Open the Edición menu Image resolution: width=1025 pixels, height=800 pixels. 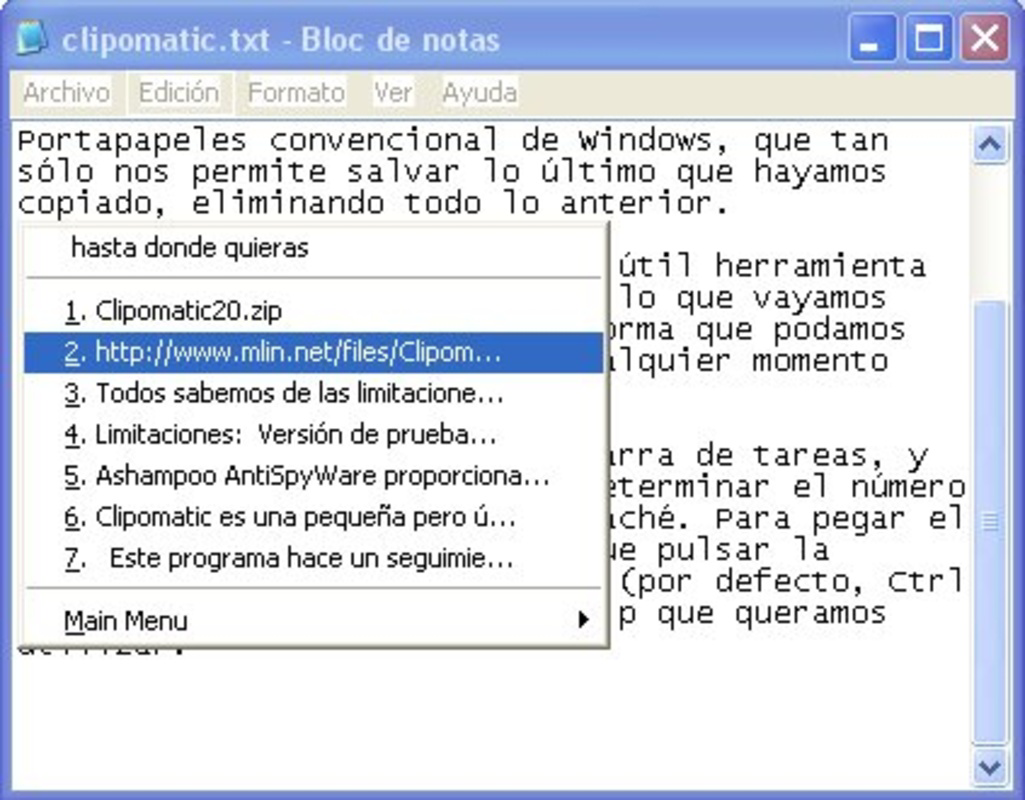point(178,92)
